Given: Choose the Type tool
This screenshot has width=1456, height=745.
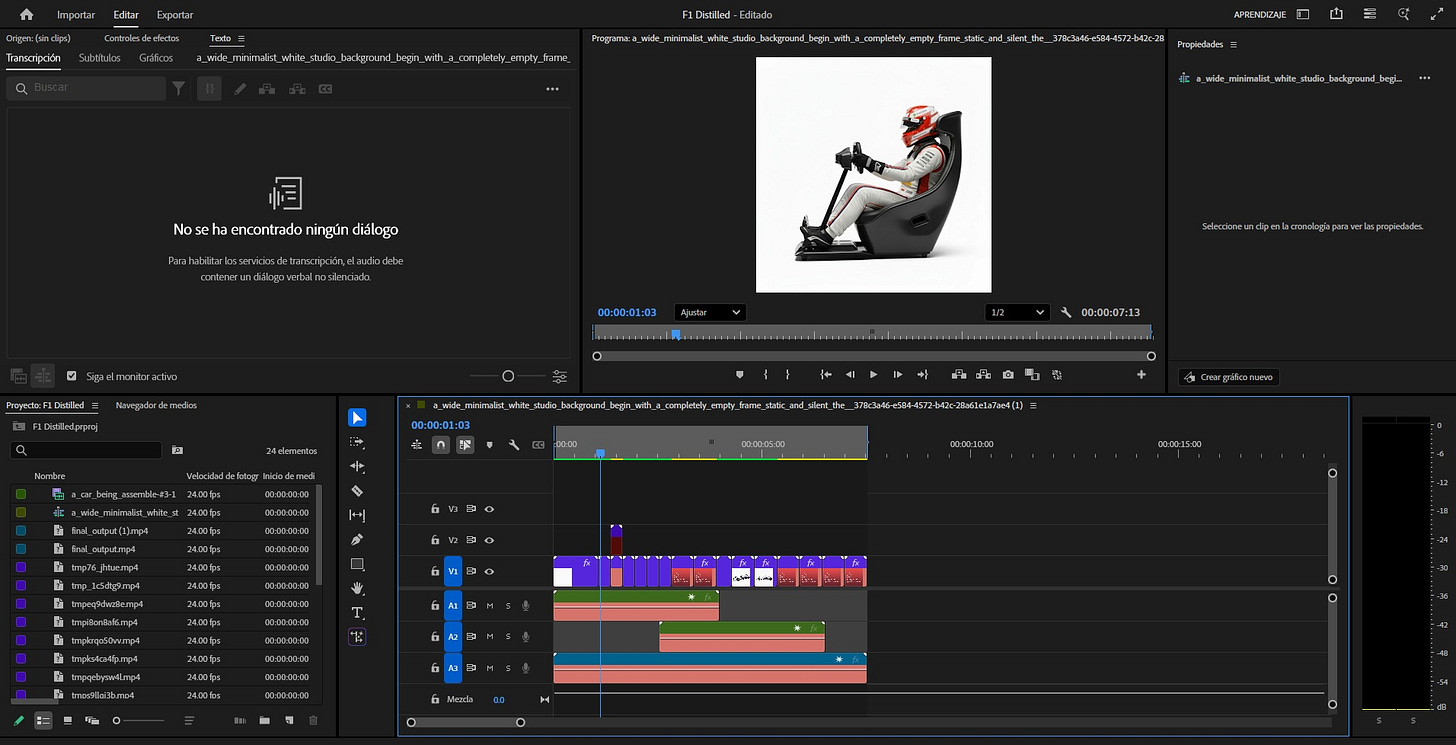Looking at the screenshot, I should [357, 612].
